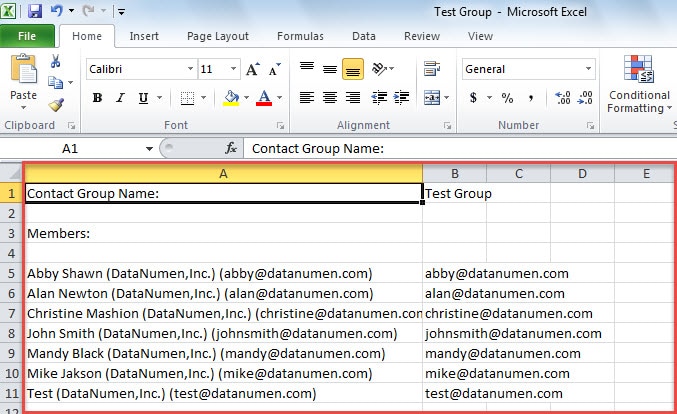Image resolution: width=677 pixels, height=414 pixels.
Task: Open the font size 11 dropdown
Action: click(234, 69)
